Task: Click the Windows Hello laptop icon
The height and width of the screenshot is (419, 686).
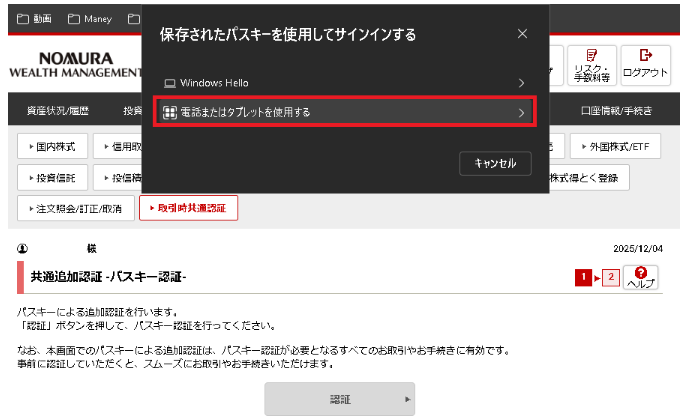Action: coord(169,83)
